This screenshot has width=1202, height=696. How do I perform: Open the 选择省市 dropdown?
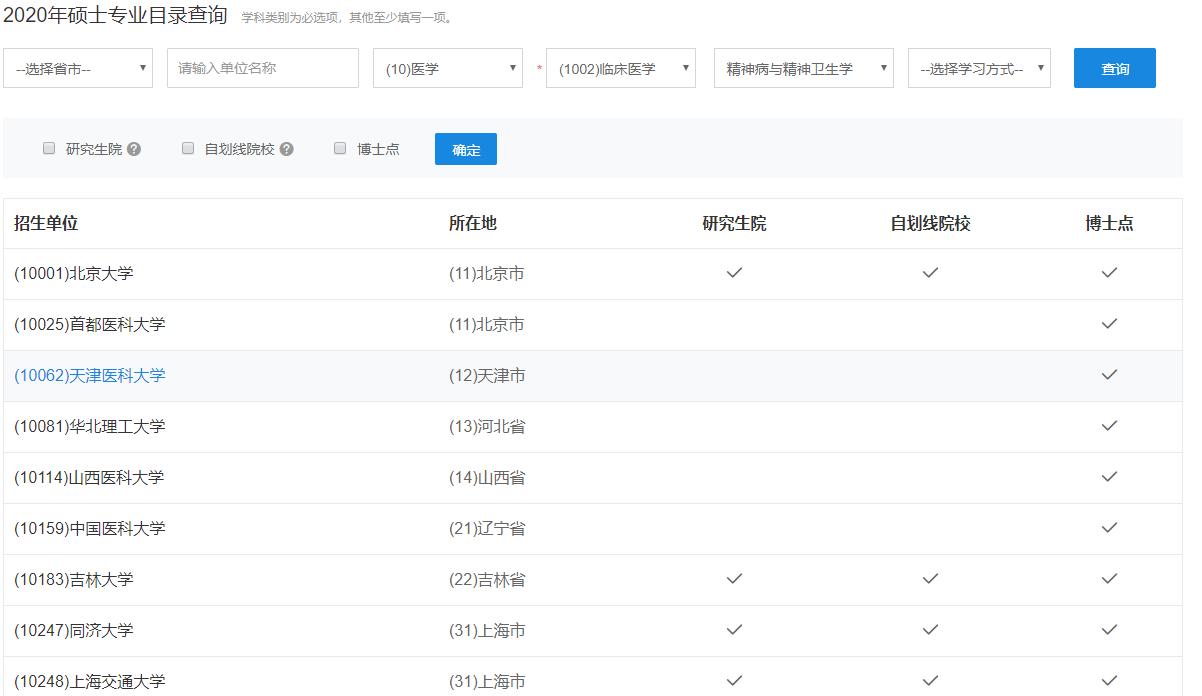point(78,68)
